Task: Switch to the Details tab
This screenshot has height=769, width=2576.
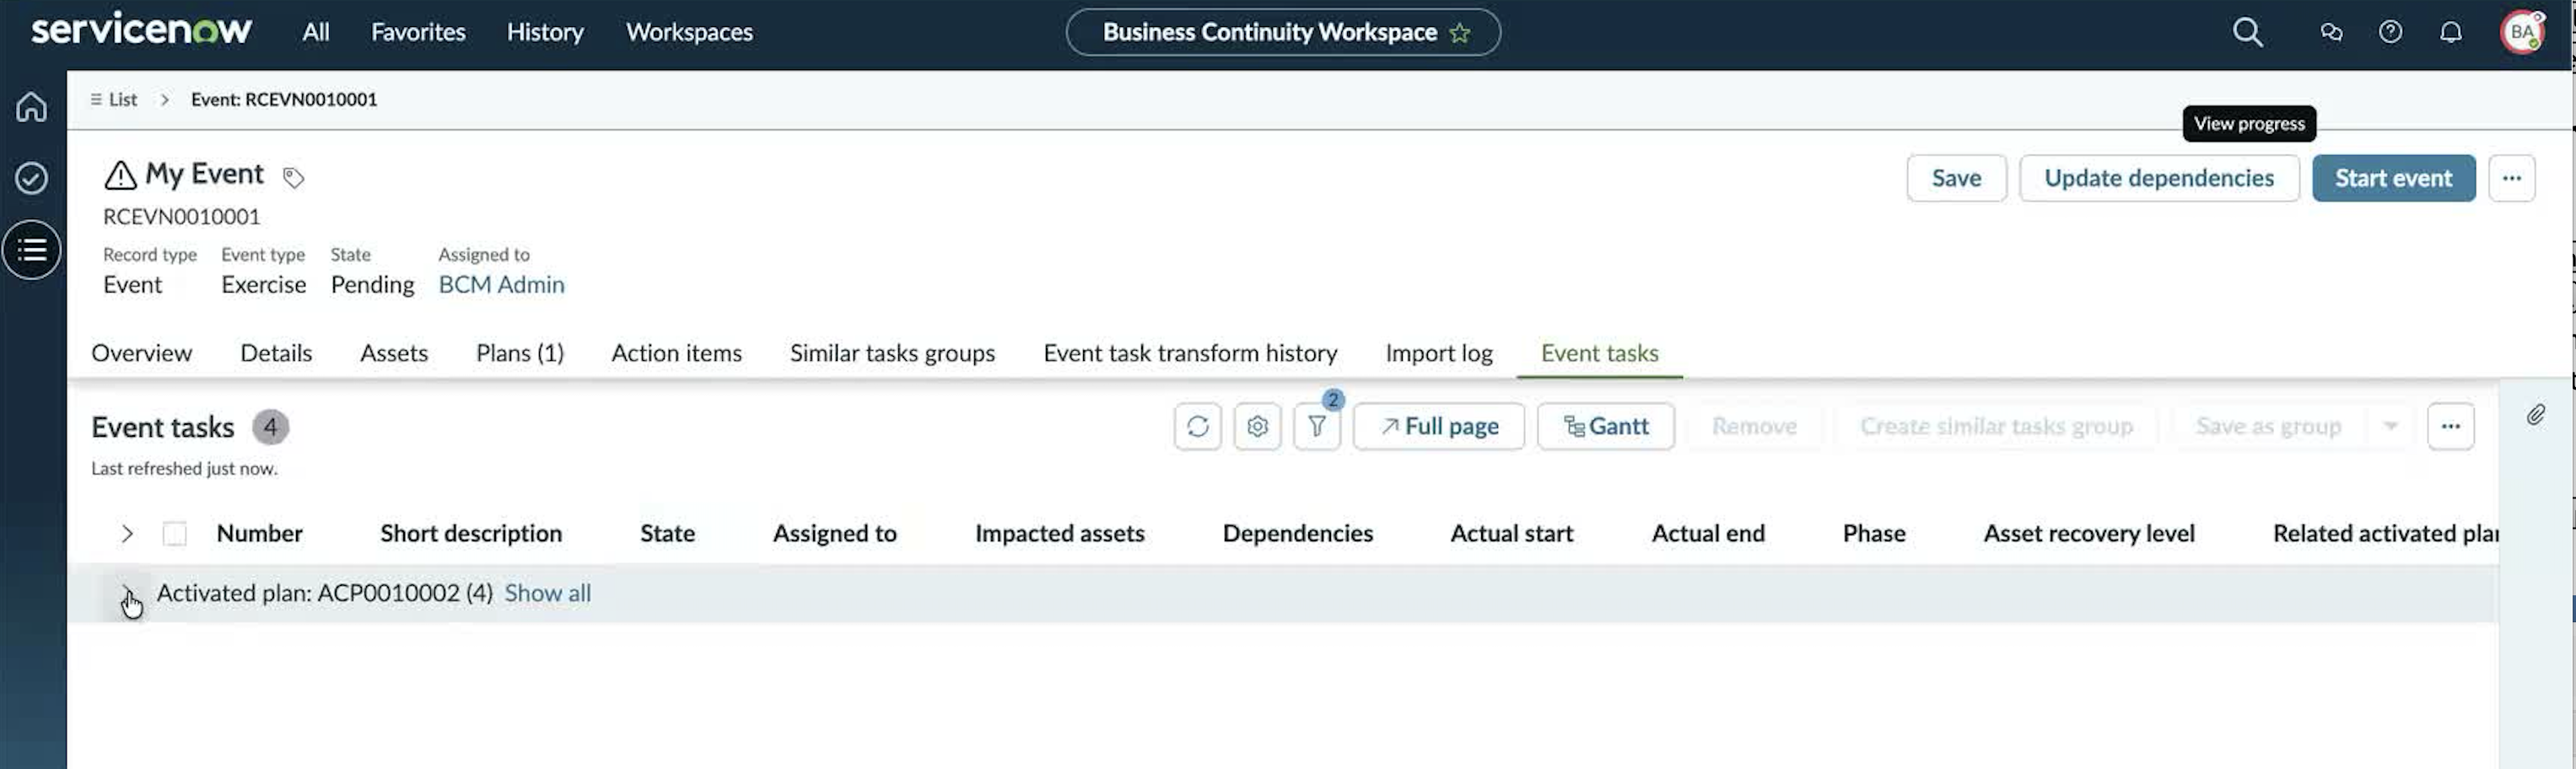Action: [276, 353]
